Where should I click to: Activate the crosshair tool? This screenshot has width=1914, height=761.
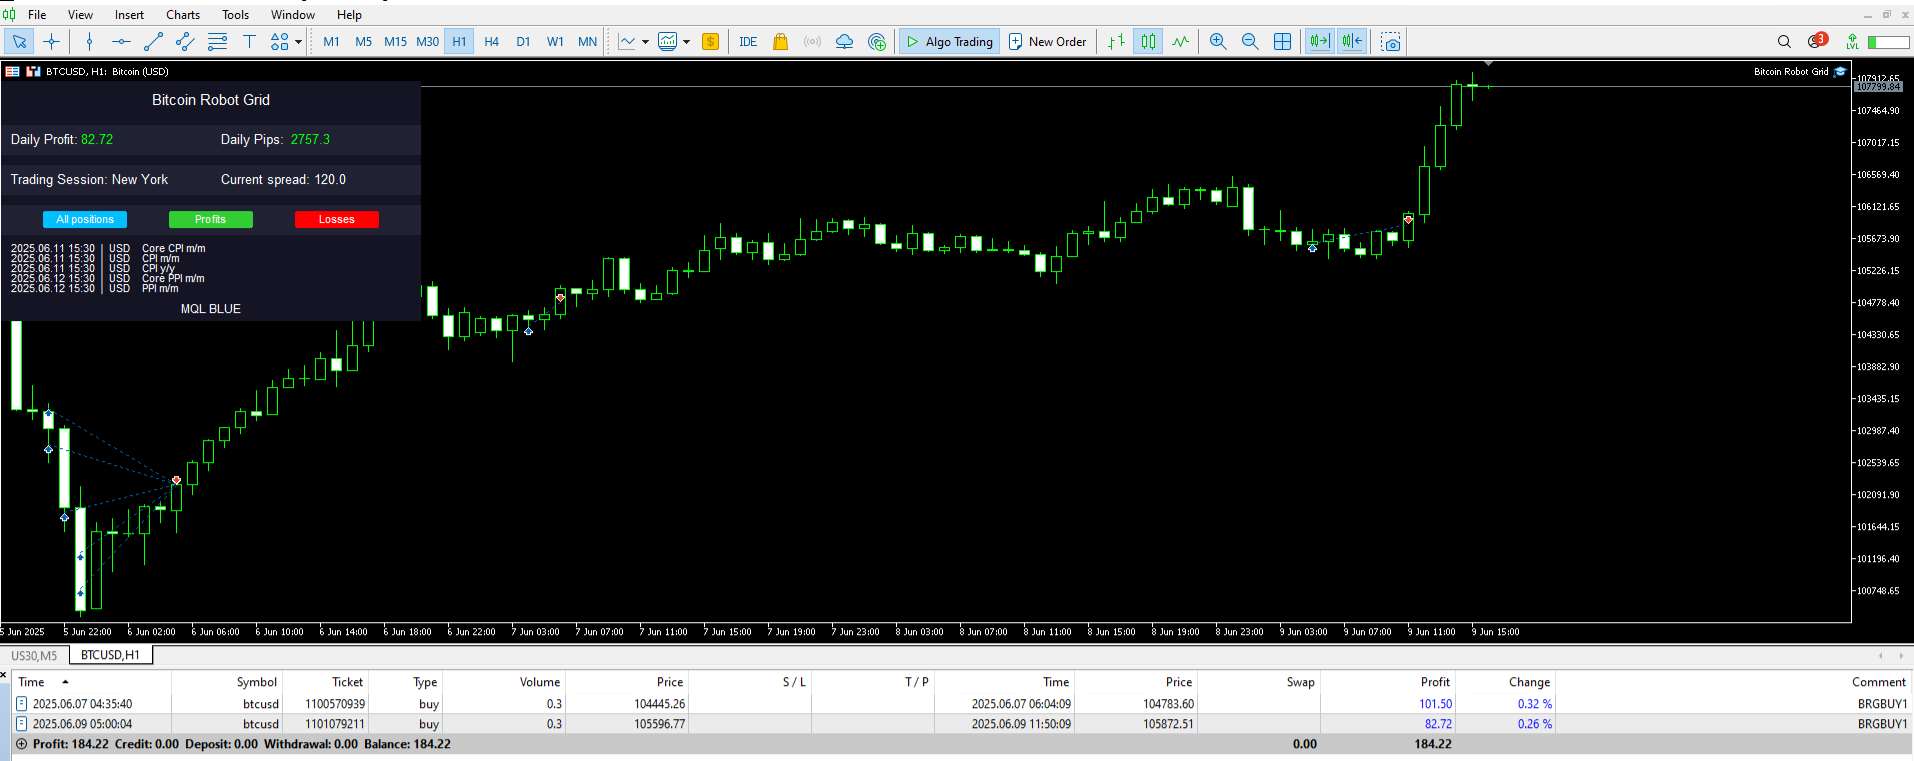click(51, 41)
